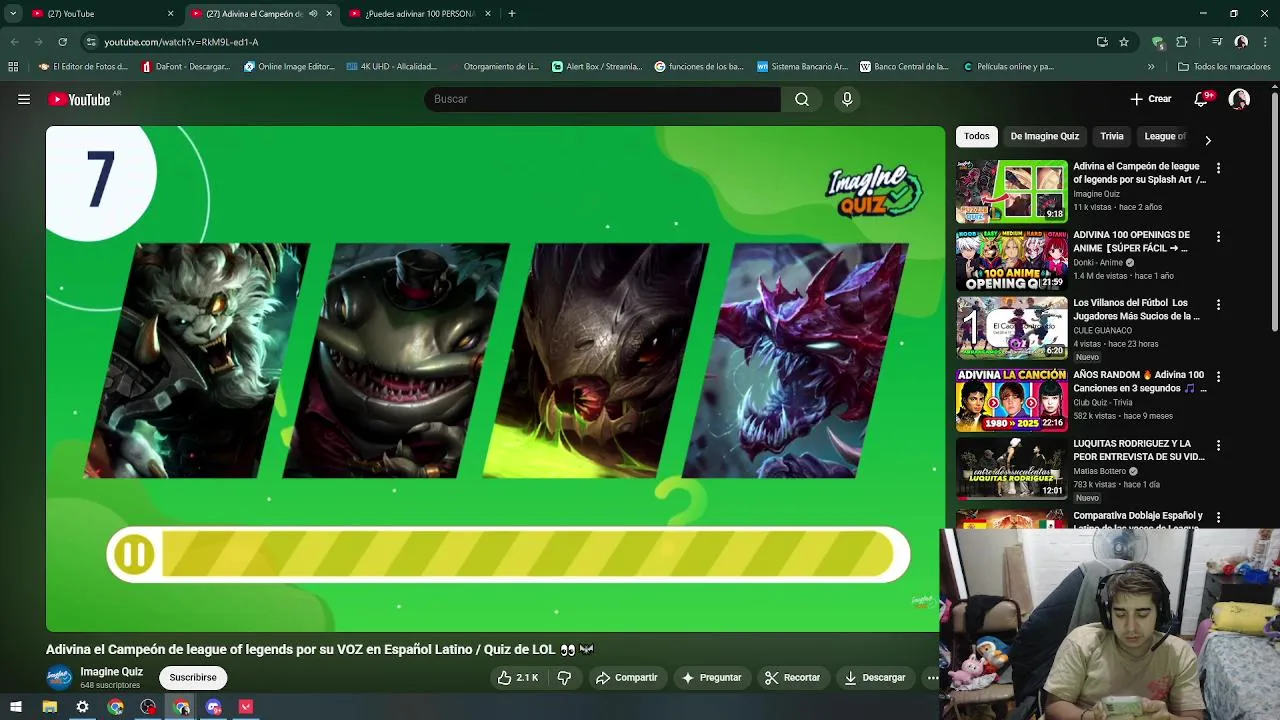Screen dimensions: 1280x720
Task: Open the DaFont bookmark
Action: pyautogui.click(x=185, y=67)
